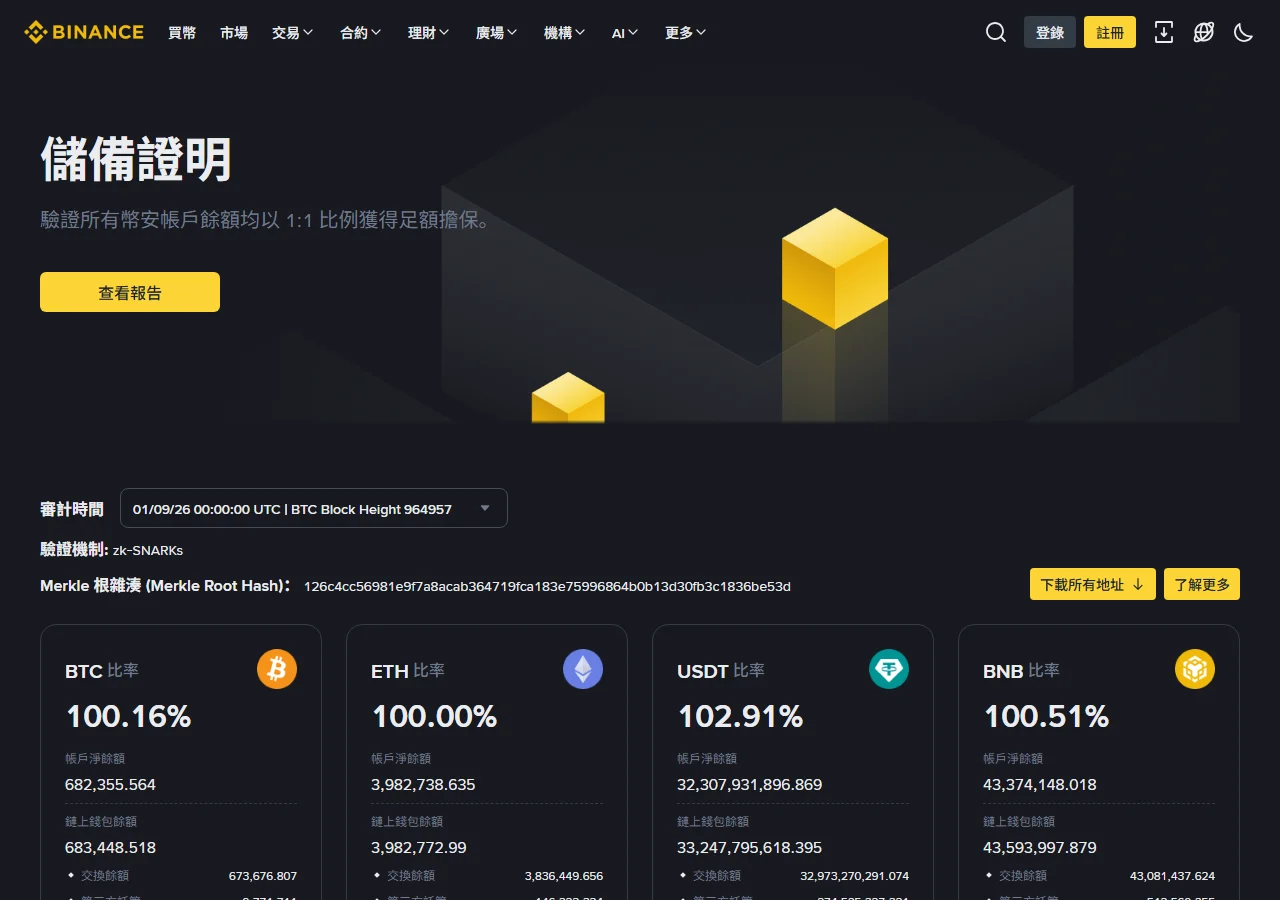This screenshot has height=900, width=1280.
Task: Click BTC on-chain balance 683,448.518
Action: click(x=110, y=847)
